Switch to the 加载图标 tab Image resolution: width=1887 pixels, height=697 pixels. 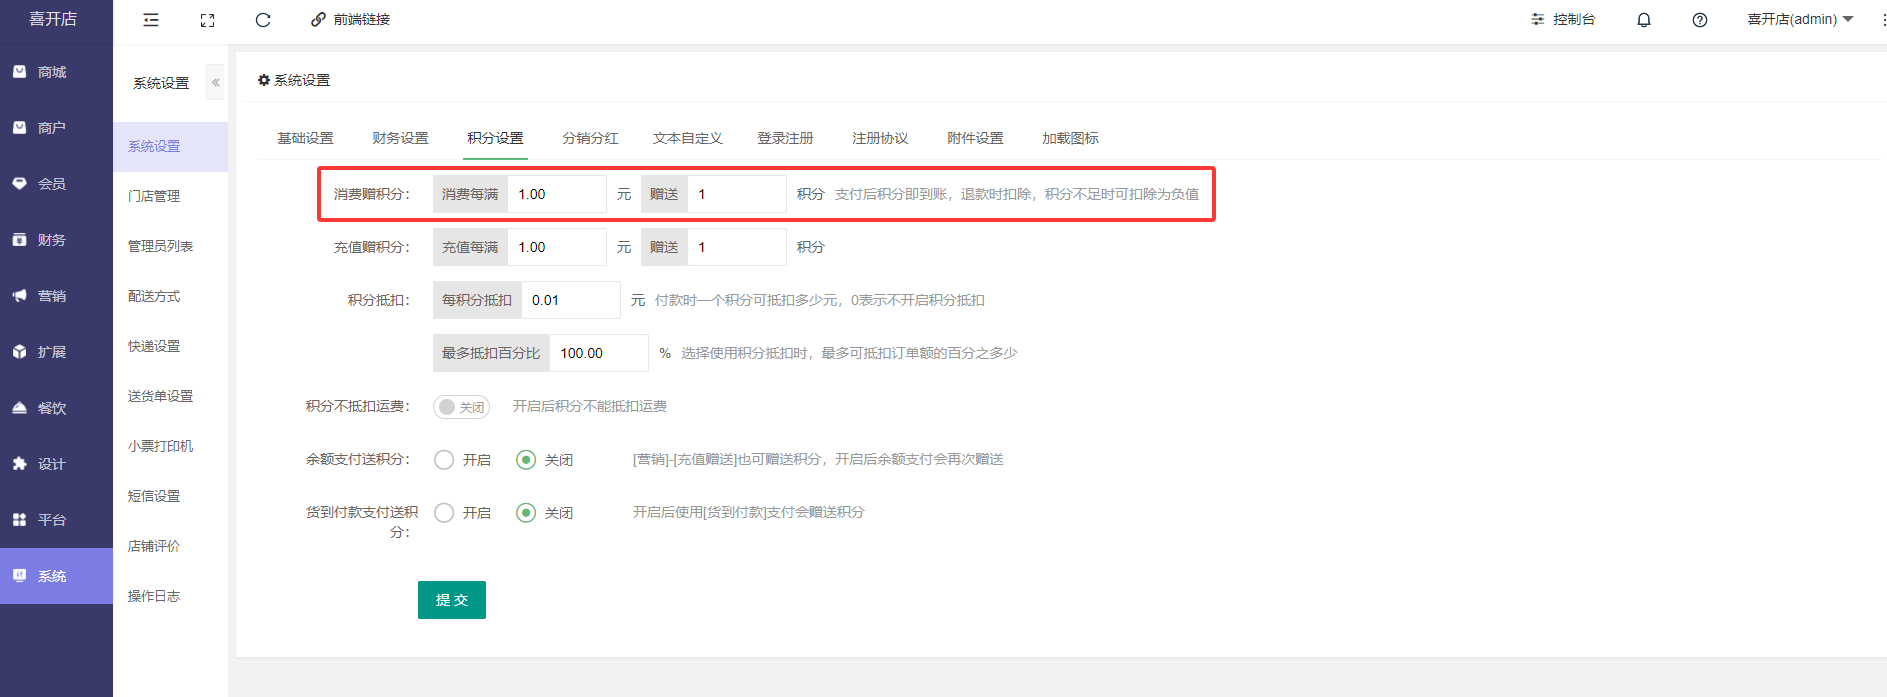pos(1070,138)
